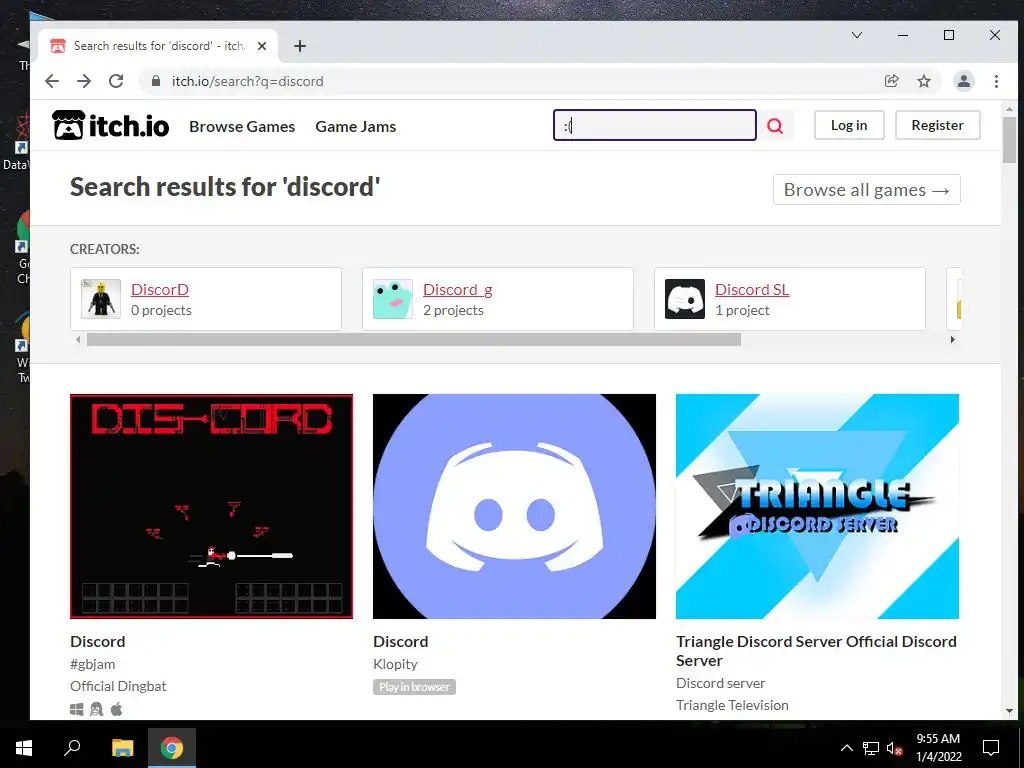1024x768 pixels.
Task: Click the itch.io search input field
Action: pos(655,125)
